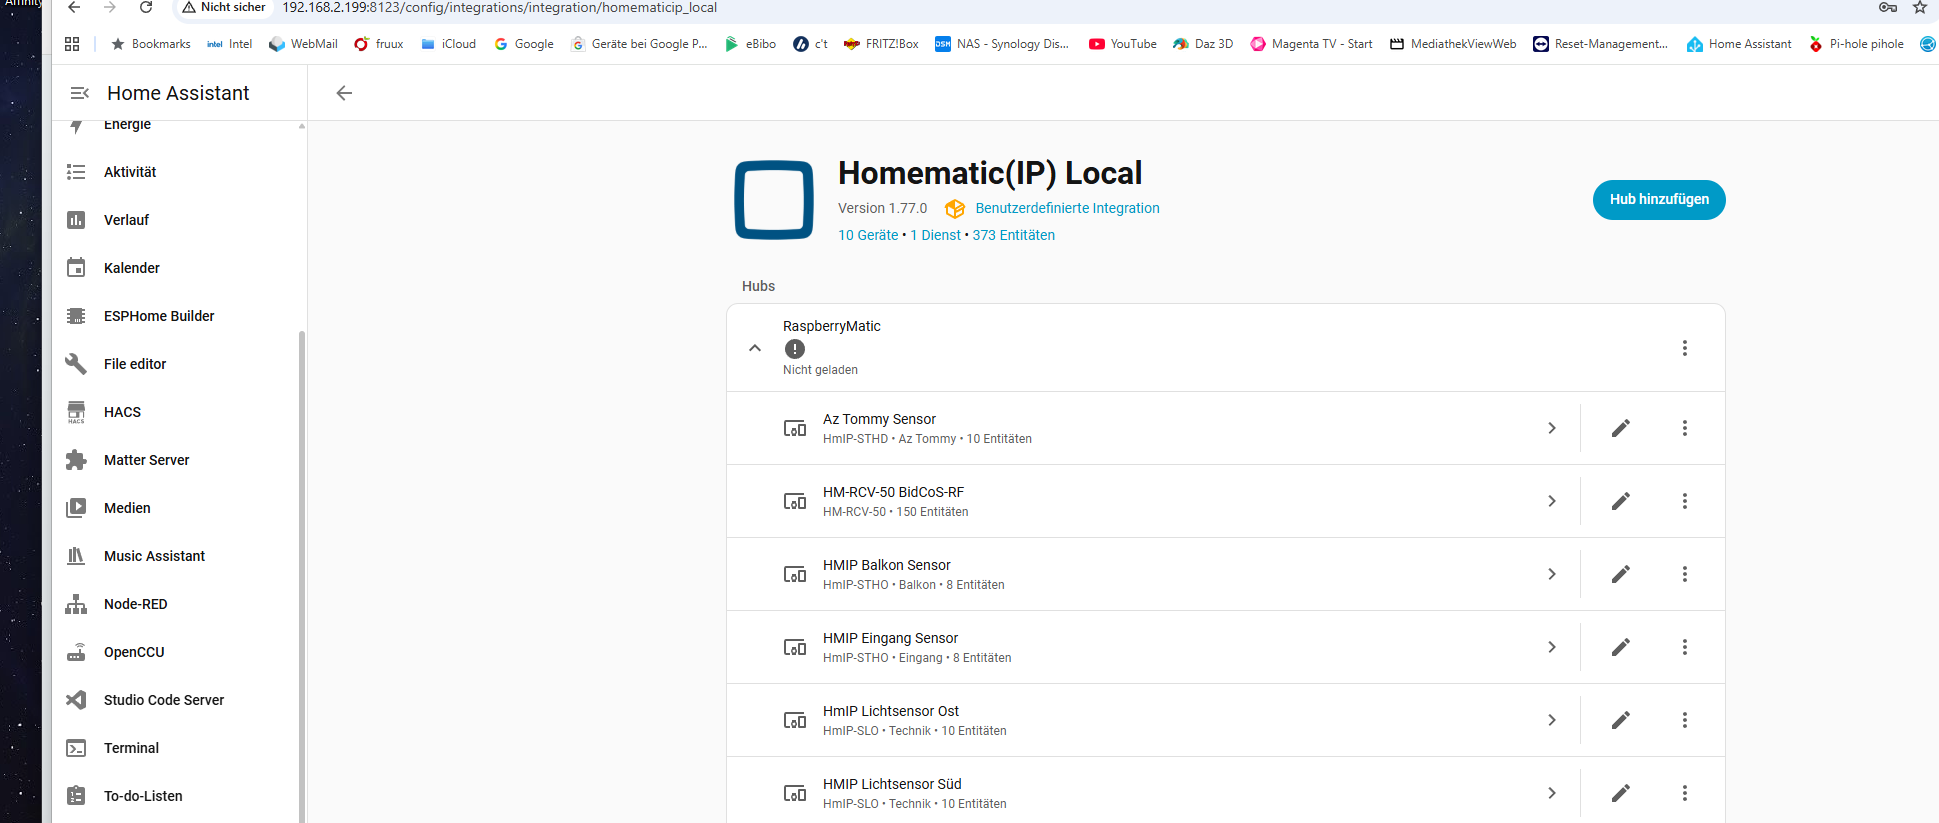This screenshot has height=823, width=1939.
Task: Click the back arrow in the header
Action: pos(344,93)
